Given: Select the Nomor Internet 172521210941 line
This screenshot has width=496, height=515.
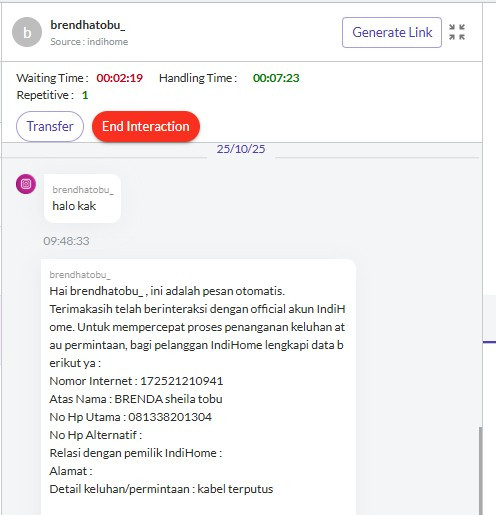Looking at the screenshot, I should tap(136, 381).
